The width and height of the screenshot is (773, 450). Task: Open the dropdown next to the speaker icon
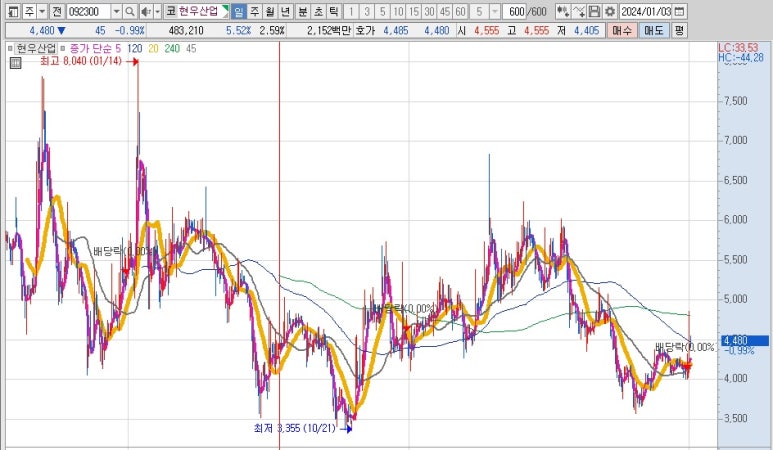157,11
